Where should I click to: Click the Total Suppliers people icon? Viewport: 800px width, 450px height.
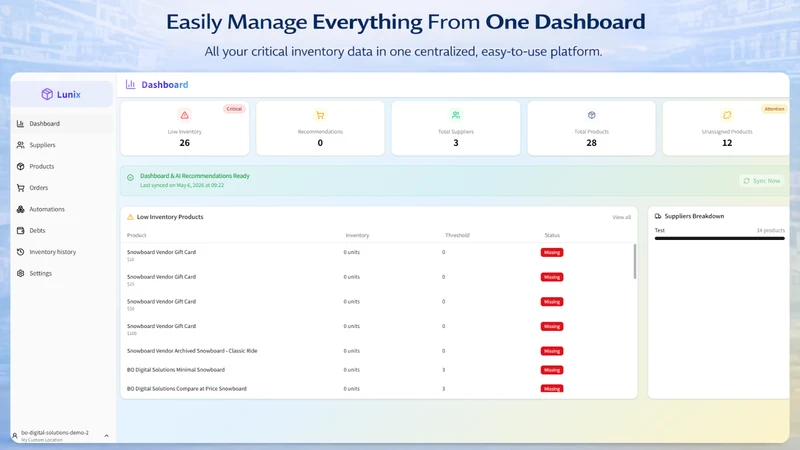tap(456, 115)
